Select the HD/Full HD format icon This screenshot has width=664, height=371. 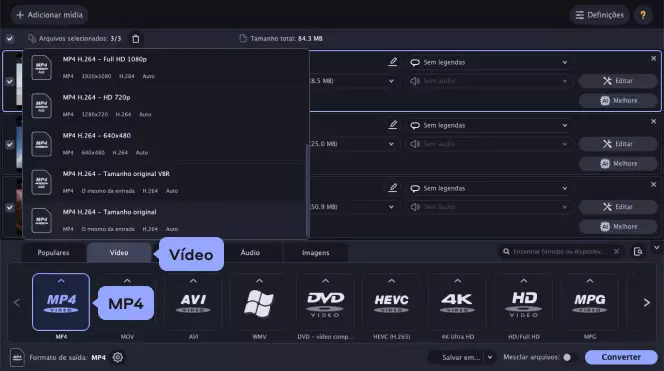(523, 302)
